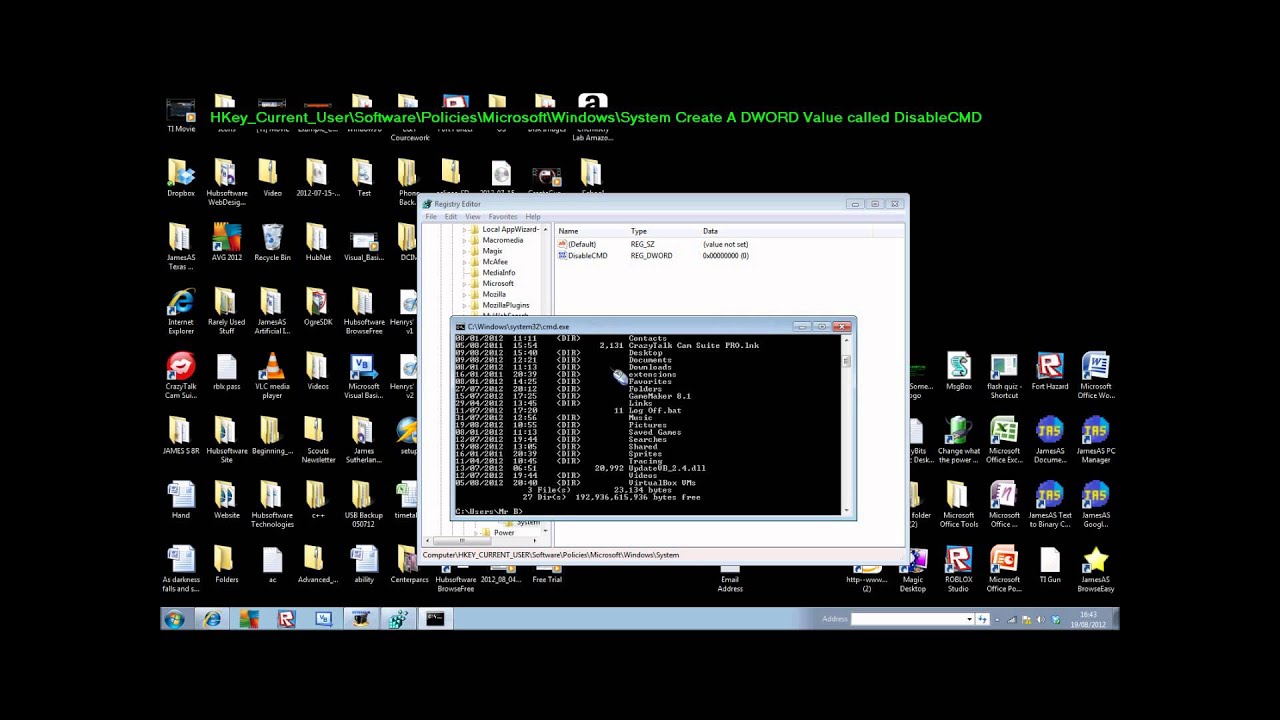Image resolution: width=1280 pixels, height=720 pixels.
Task: Click the cmd.exe scrollbar down arrow
Action: coord(846,511)
